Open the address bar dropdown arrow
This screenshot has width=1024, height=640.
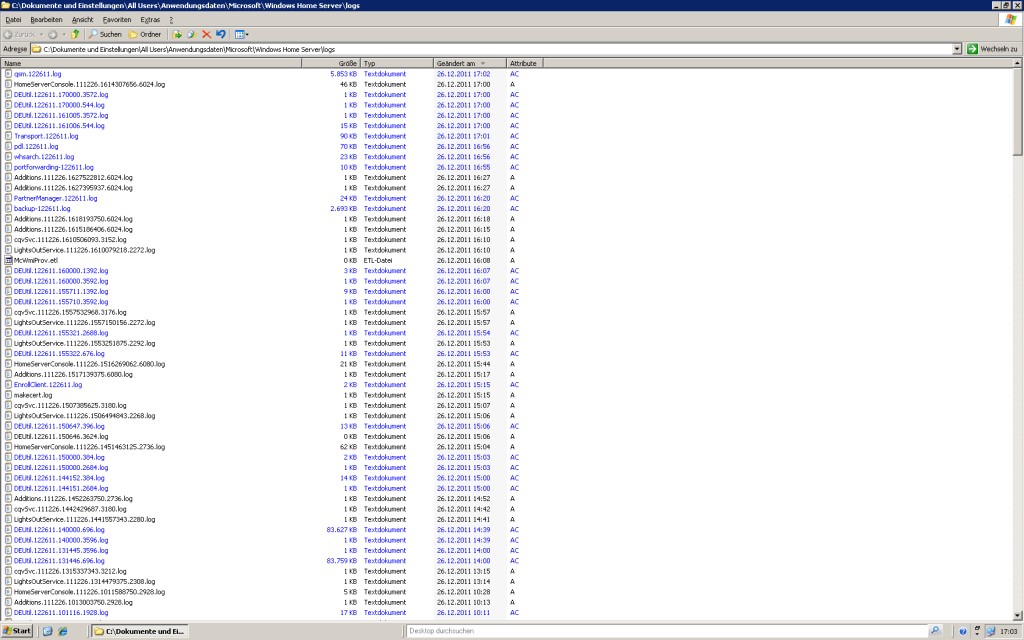pos(957,49)
